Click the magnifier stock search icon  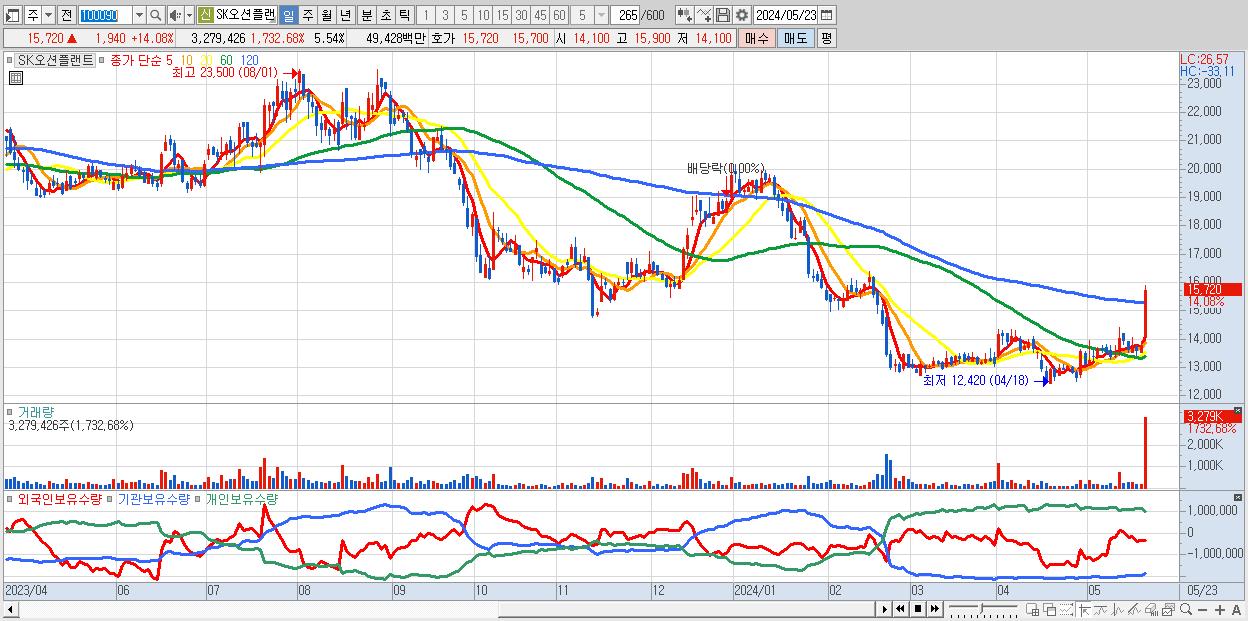156,15
